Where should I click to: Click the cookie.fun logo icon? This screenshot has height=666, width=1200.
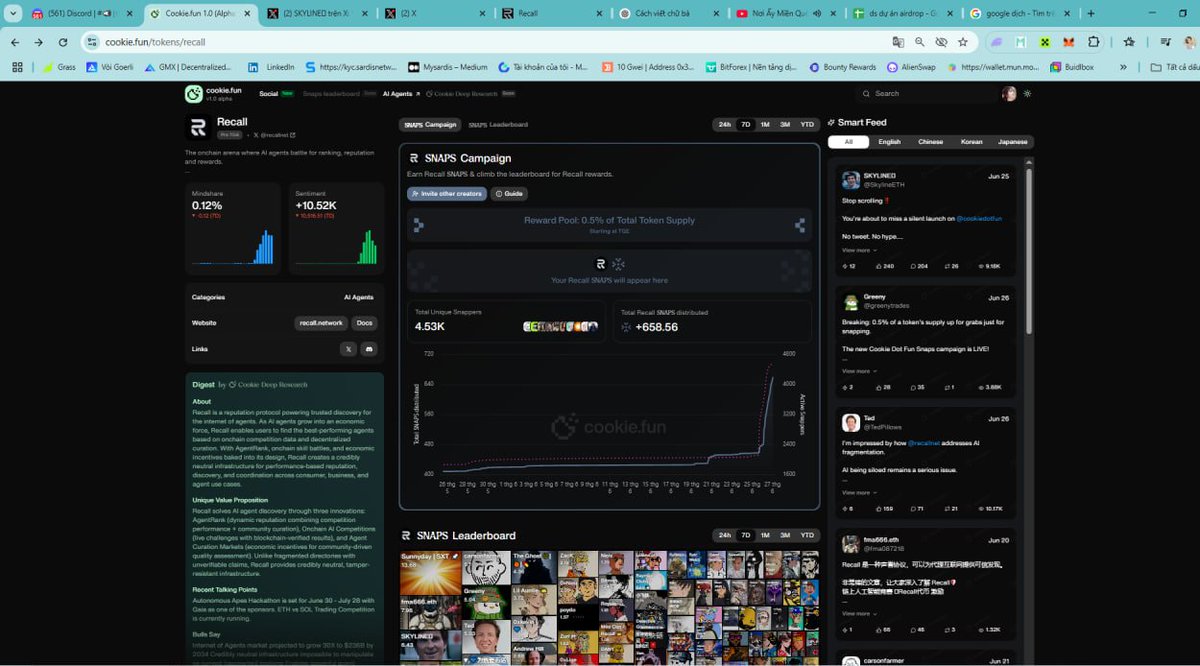(x=194, y=94)
